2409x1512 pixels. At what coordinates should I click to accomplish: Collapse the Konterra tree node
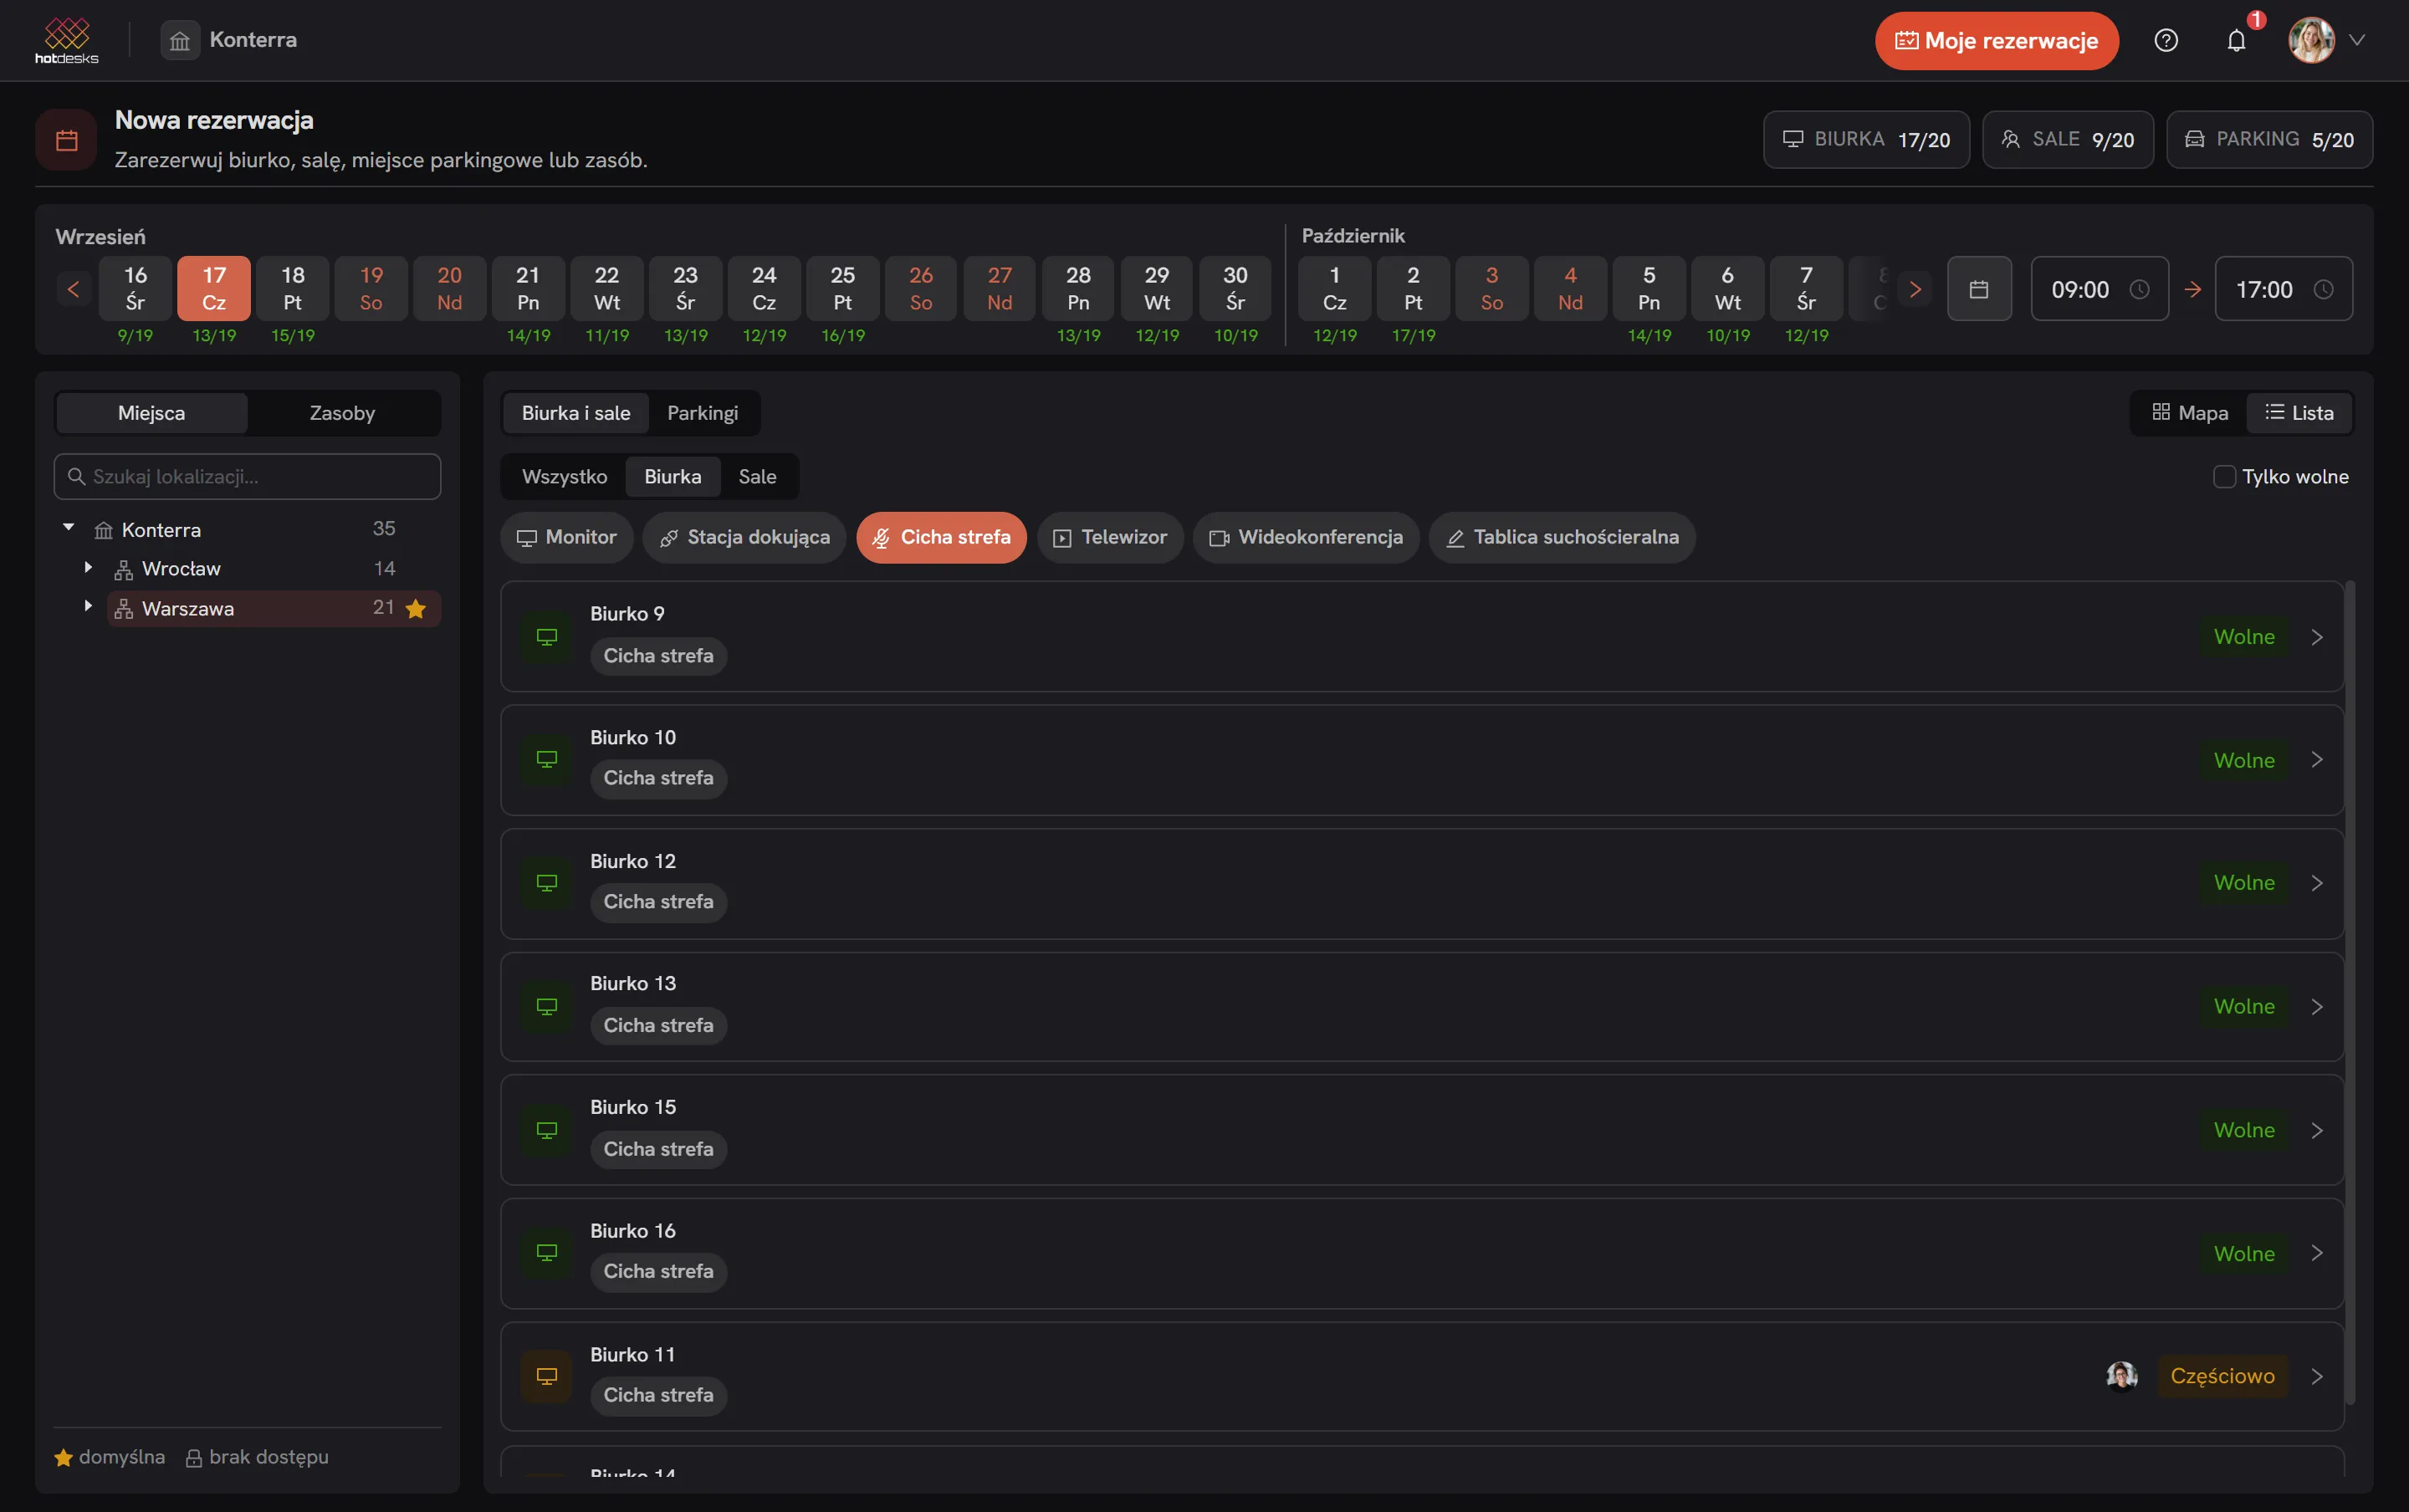tap(69, 527)
